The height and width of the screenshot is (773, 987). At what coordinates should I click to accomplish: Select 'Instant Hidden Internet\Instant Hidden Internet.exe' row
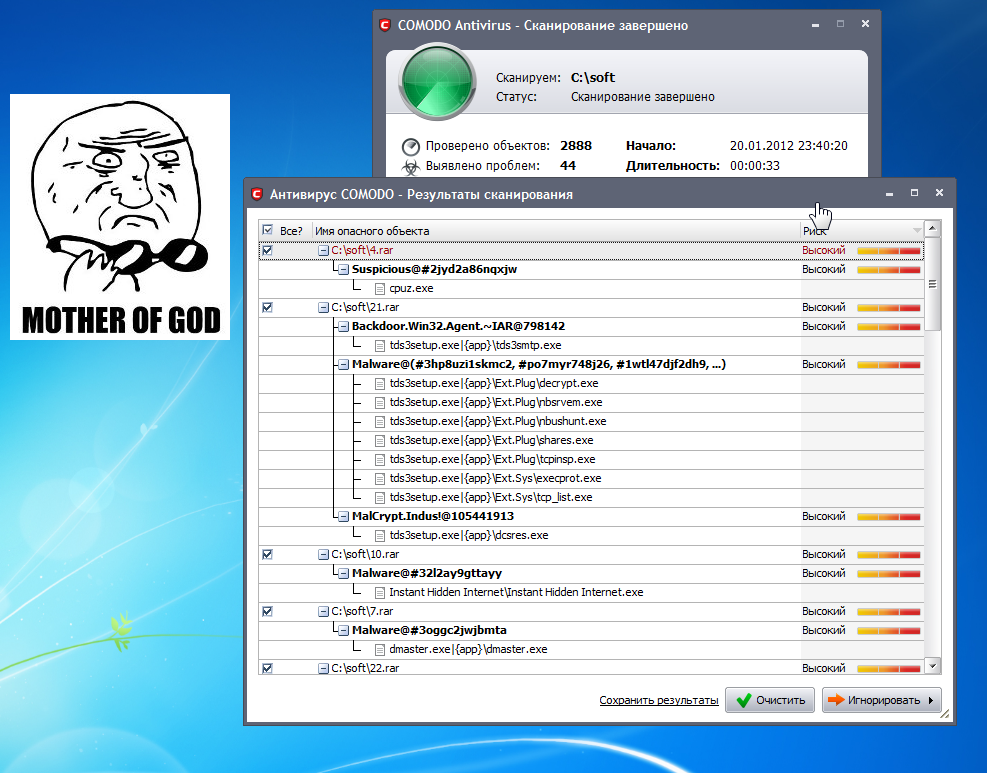pyautogui.click(x=516, y=592)
